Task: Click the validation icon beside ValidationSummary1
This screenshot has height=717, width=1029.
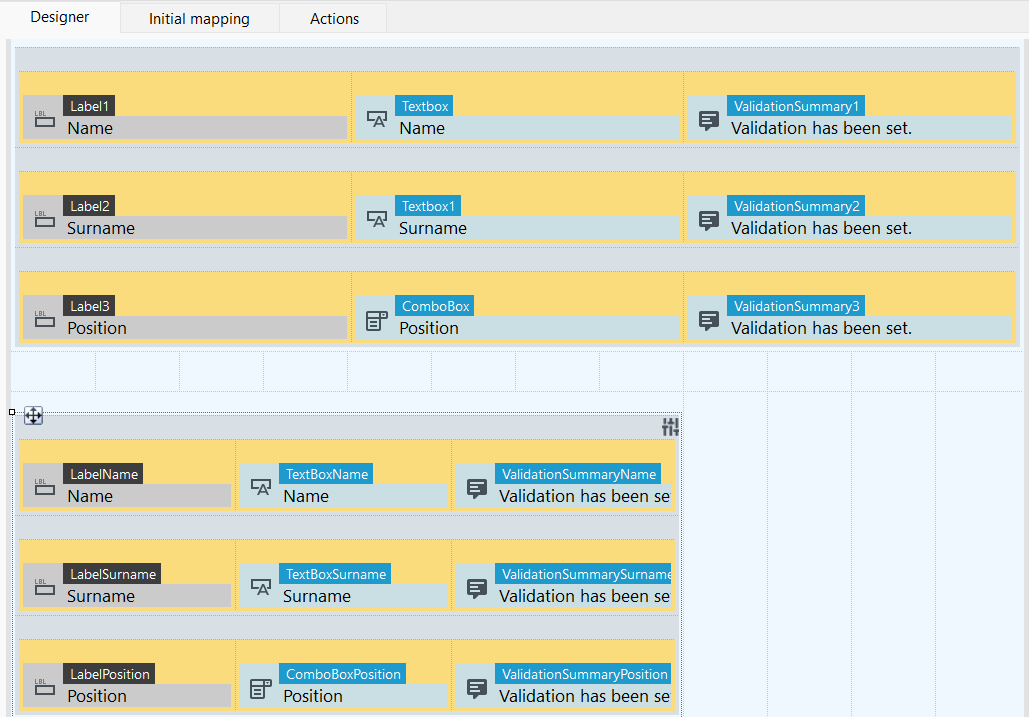Action: (709, 121)
